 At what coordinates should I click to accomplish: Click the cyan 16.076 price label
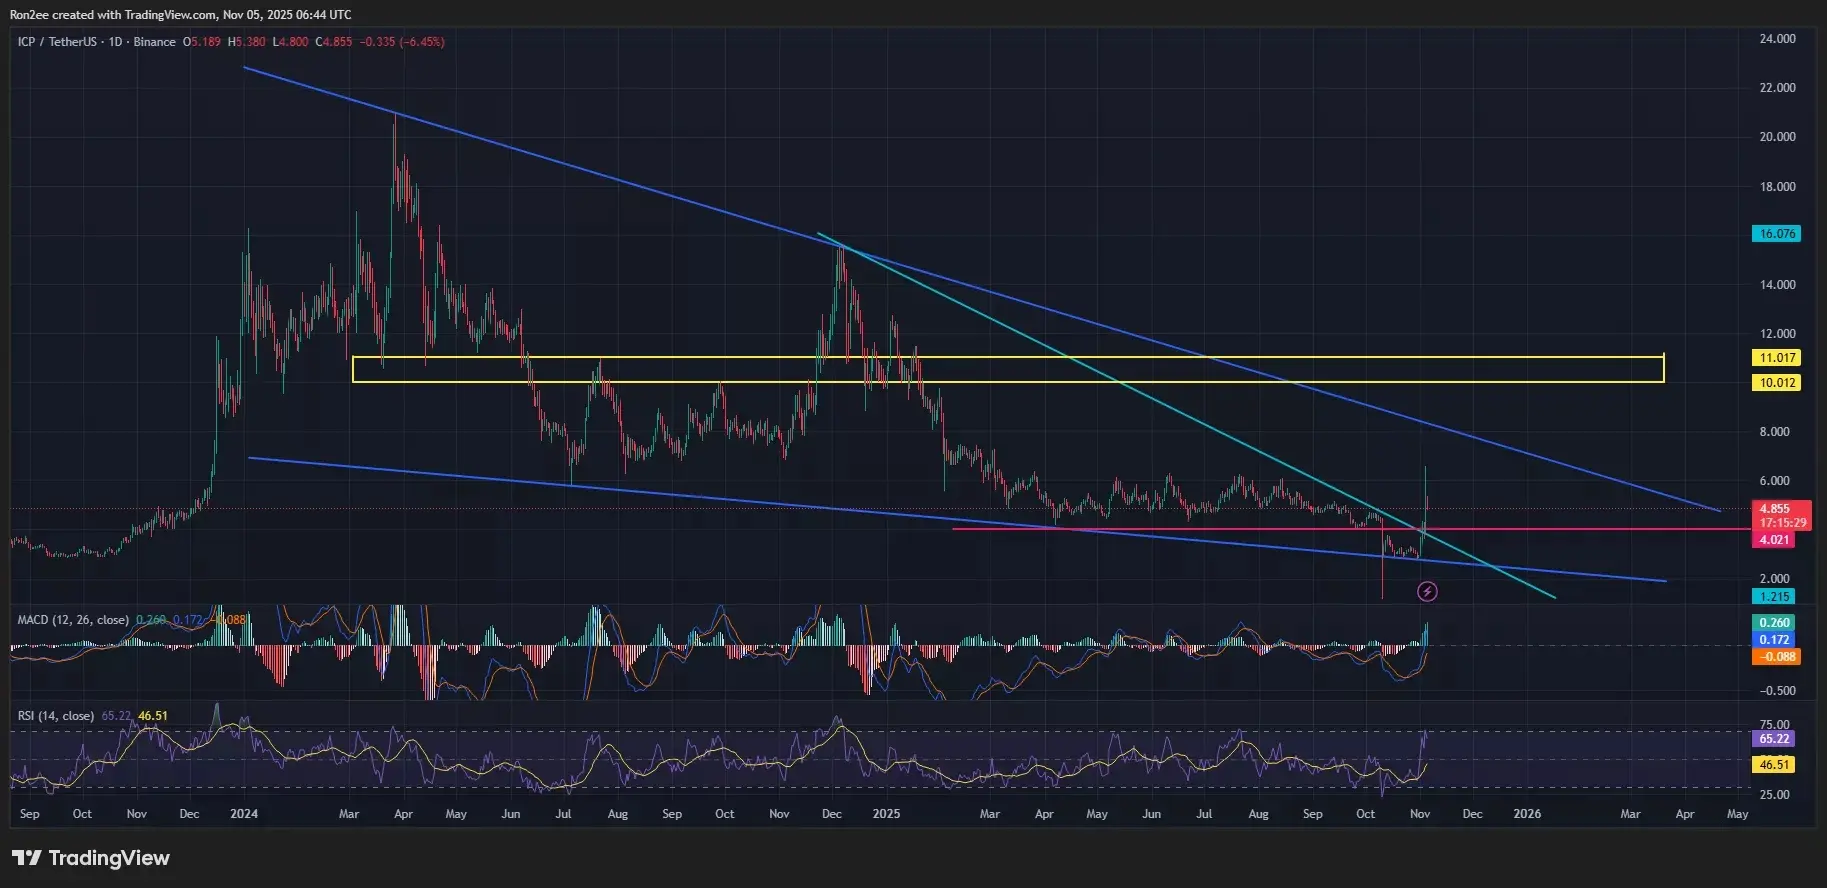(1776, 234)
